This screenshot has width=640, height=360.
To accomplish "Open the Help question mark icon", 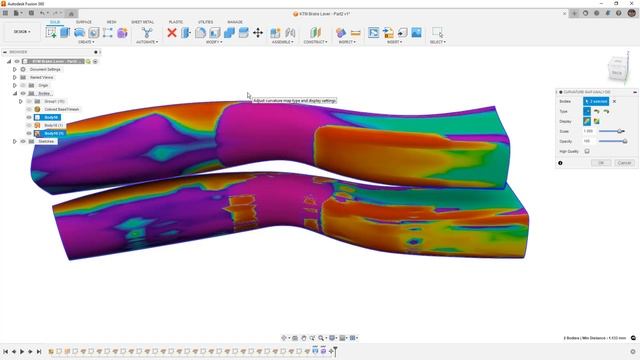I will click(x=619, y=13).
